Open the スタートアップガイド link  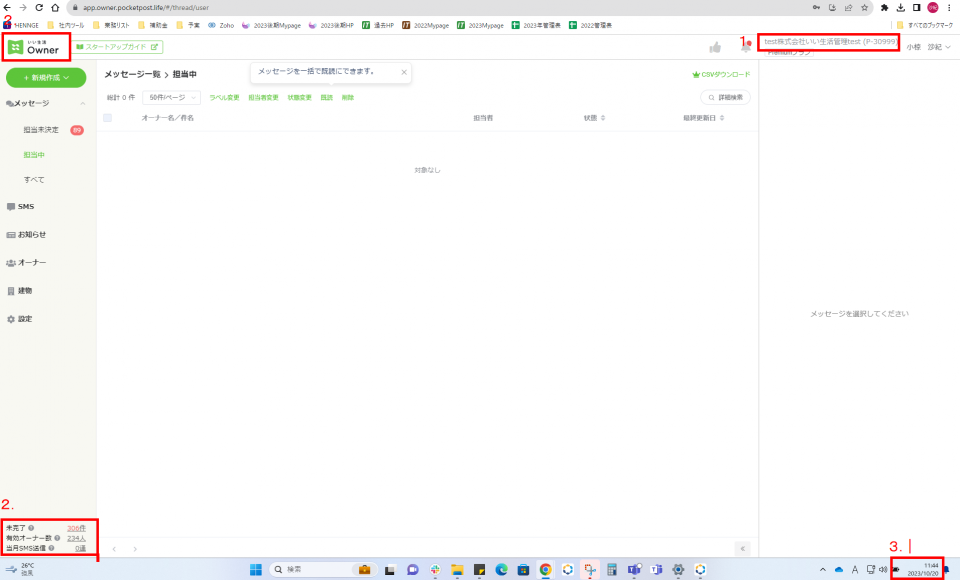click(117, 47)
